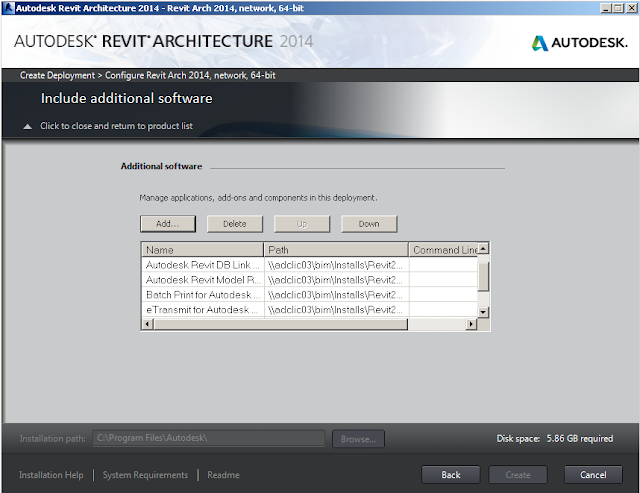Click the horizontal scrollbar thumb of the list
The width and height of the screenshot is (640, 493).
(x=280, y=324)
